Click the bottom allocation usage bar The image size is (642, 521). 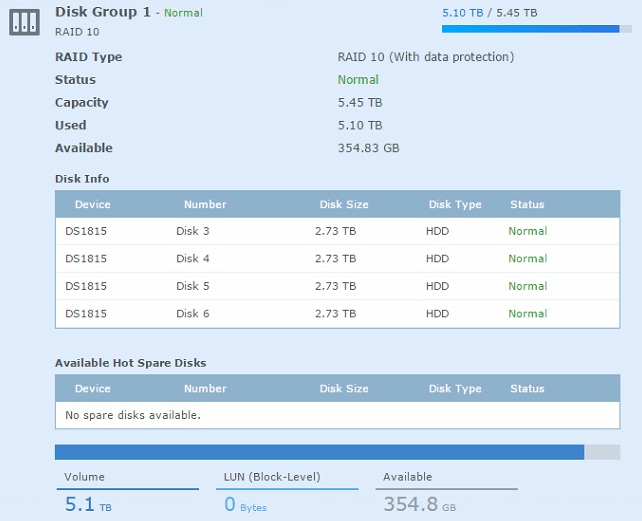click(337, 452)
